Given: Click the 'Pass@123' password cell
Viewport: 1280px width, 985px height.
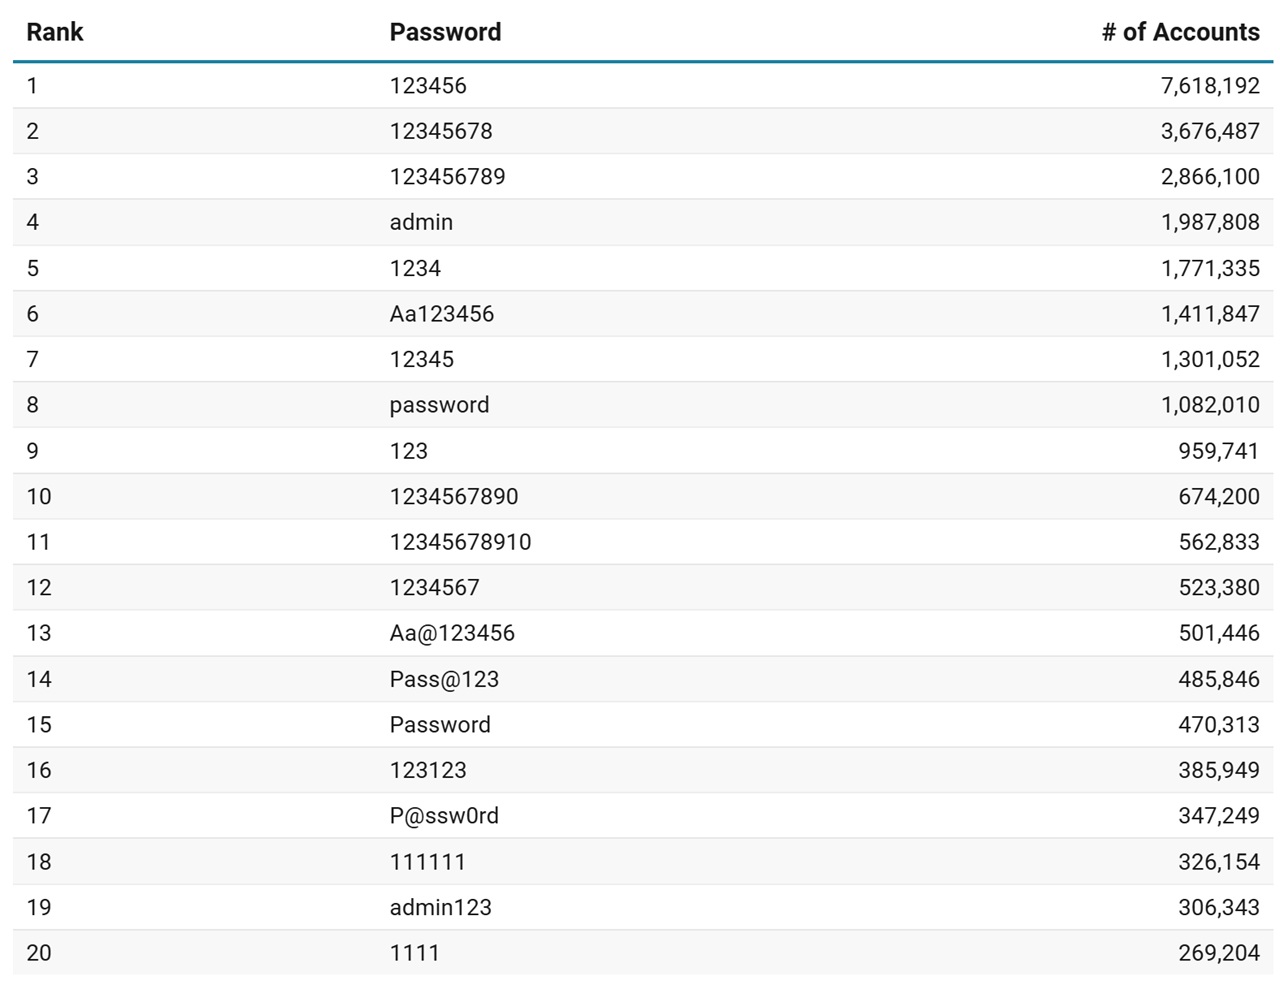Looking at the screenshot, I should (444, 680).
